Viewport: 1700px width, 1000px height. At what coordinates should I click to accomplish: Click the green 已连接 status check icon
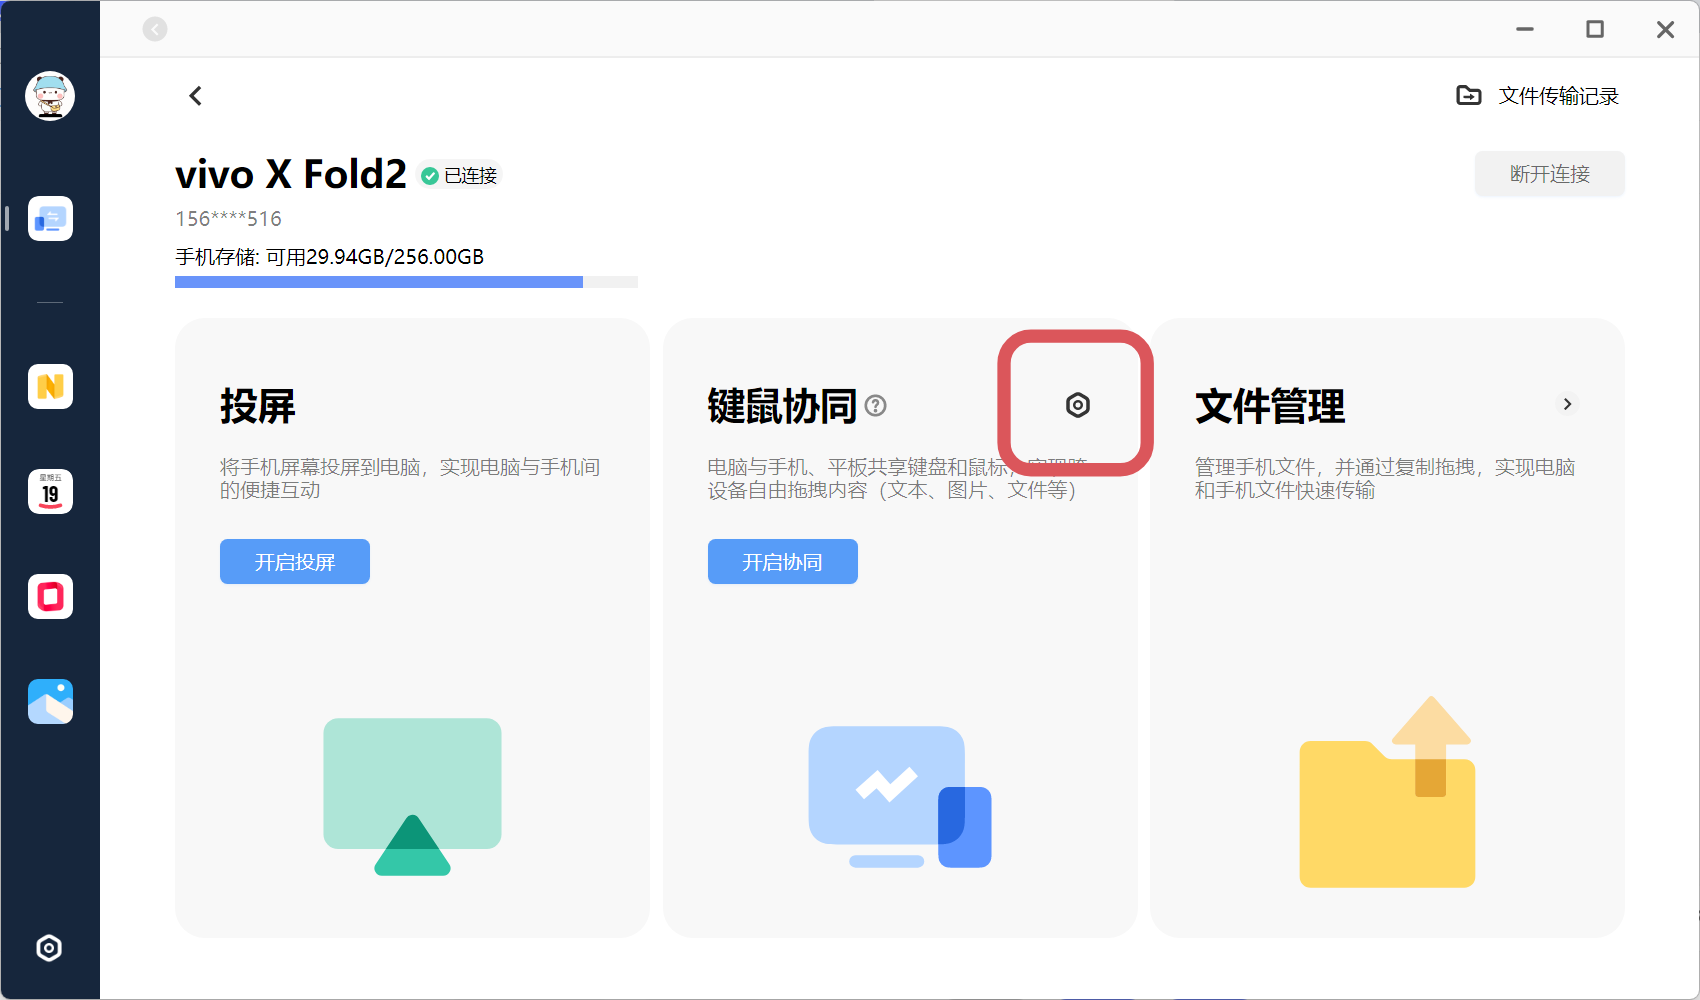click(430, 176)
